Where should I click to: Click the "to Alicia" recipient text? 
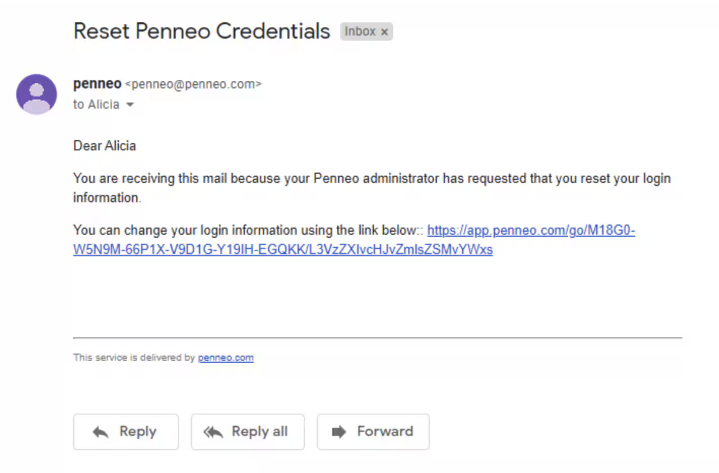click(96, 104)
